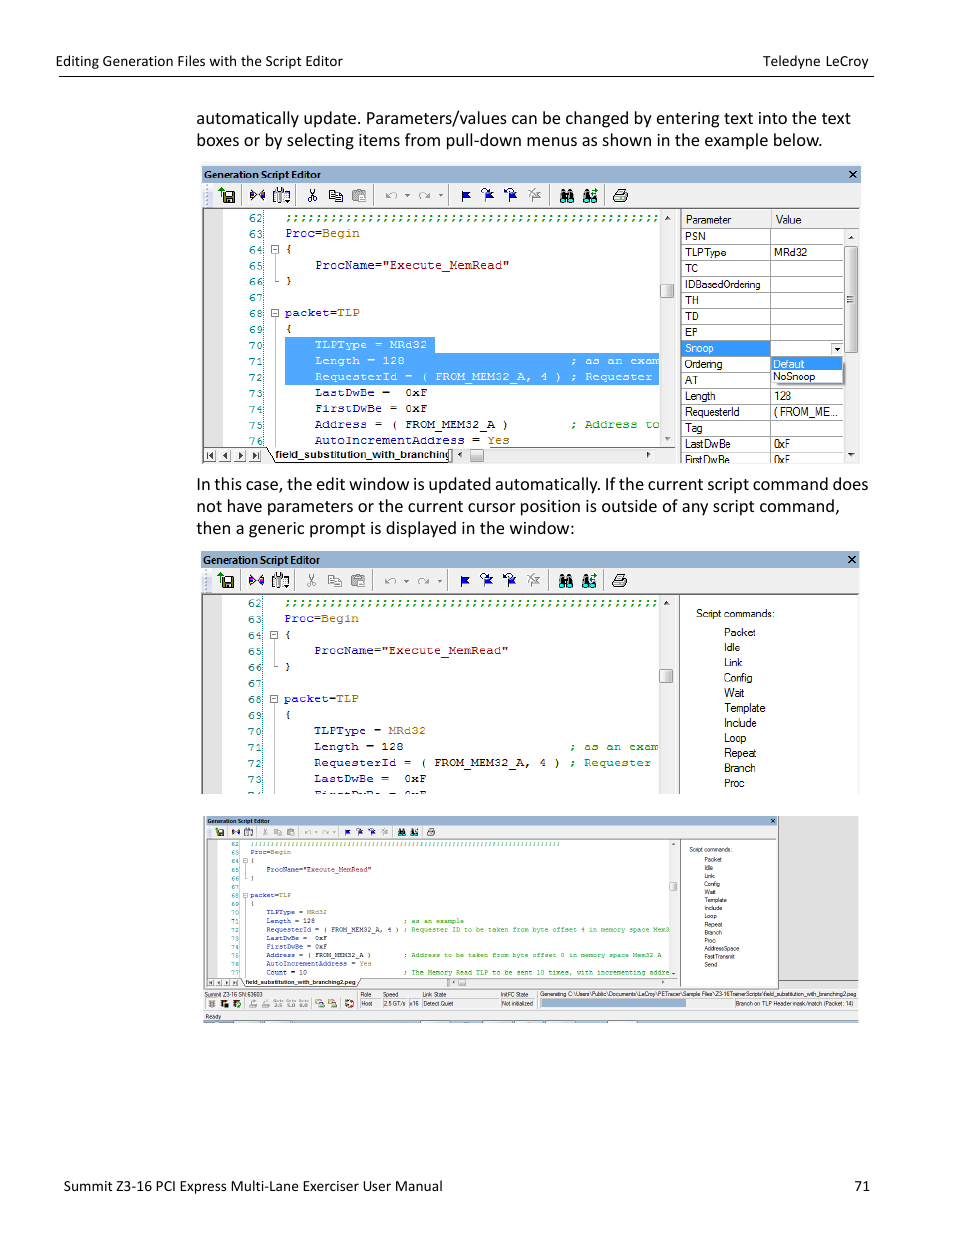Toggle bookmark flag in large Script commands editor
The width and height of the screenshot is (954, 1235).
pos(465,581)
